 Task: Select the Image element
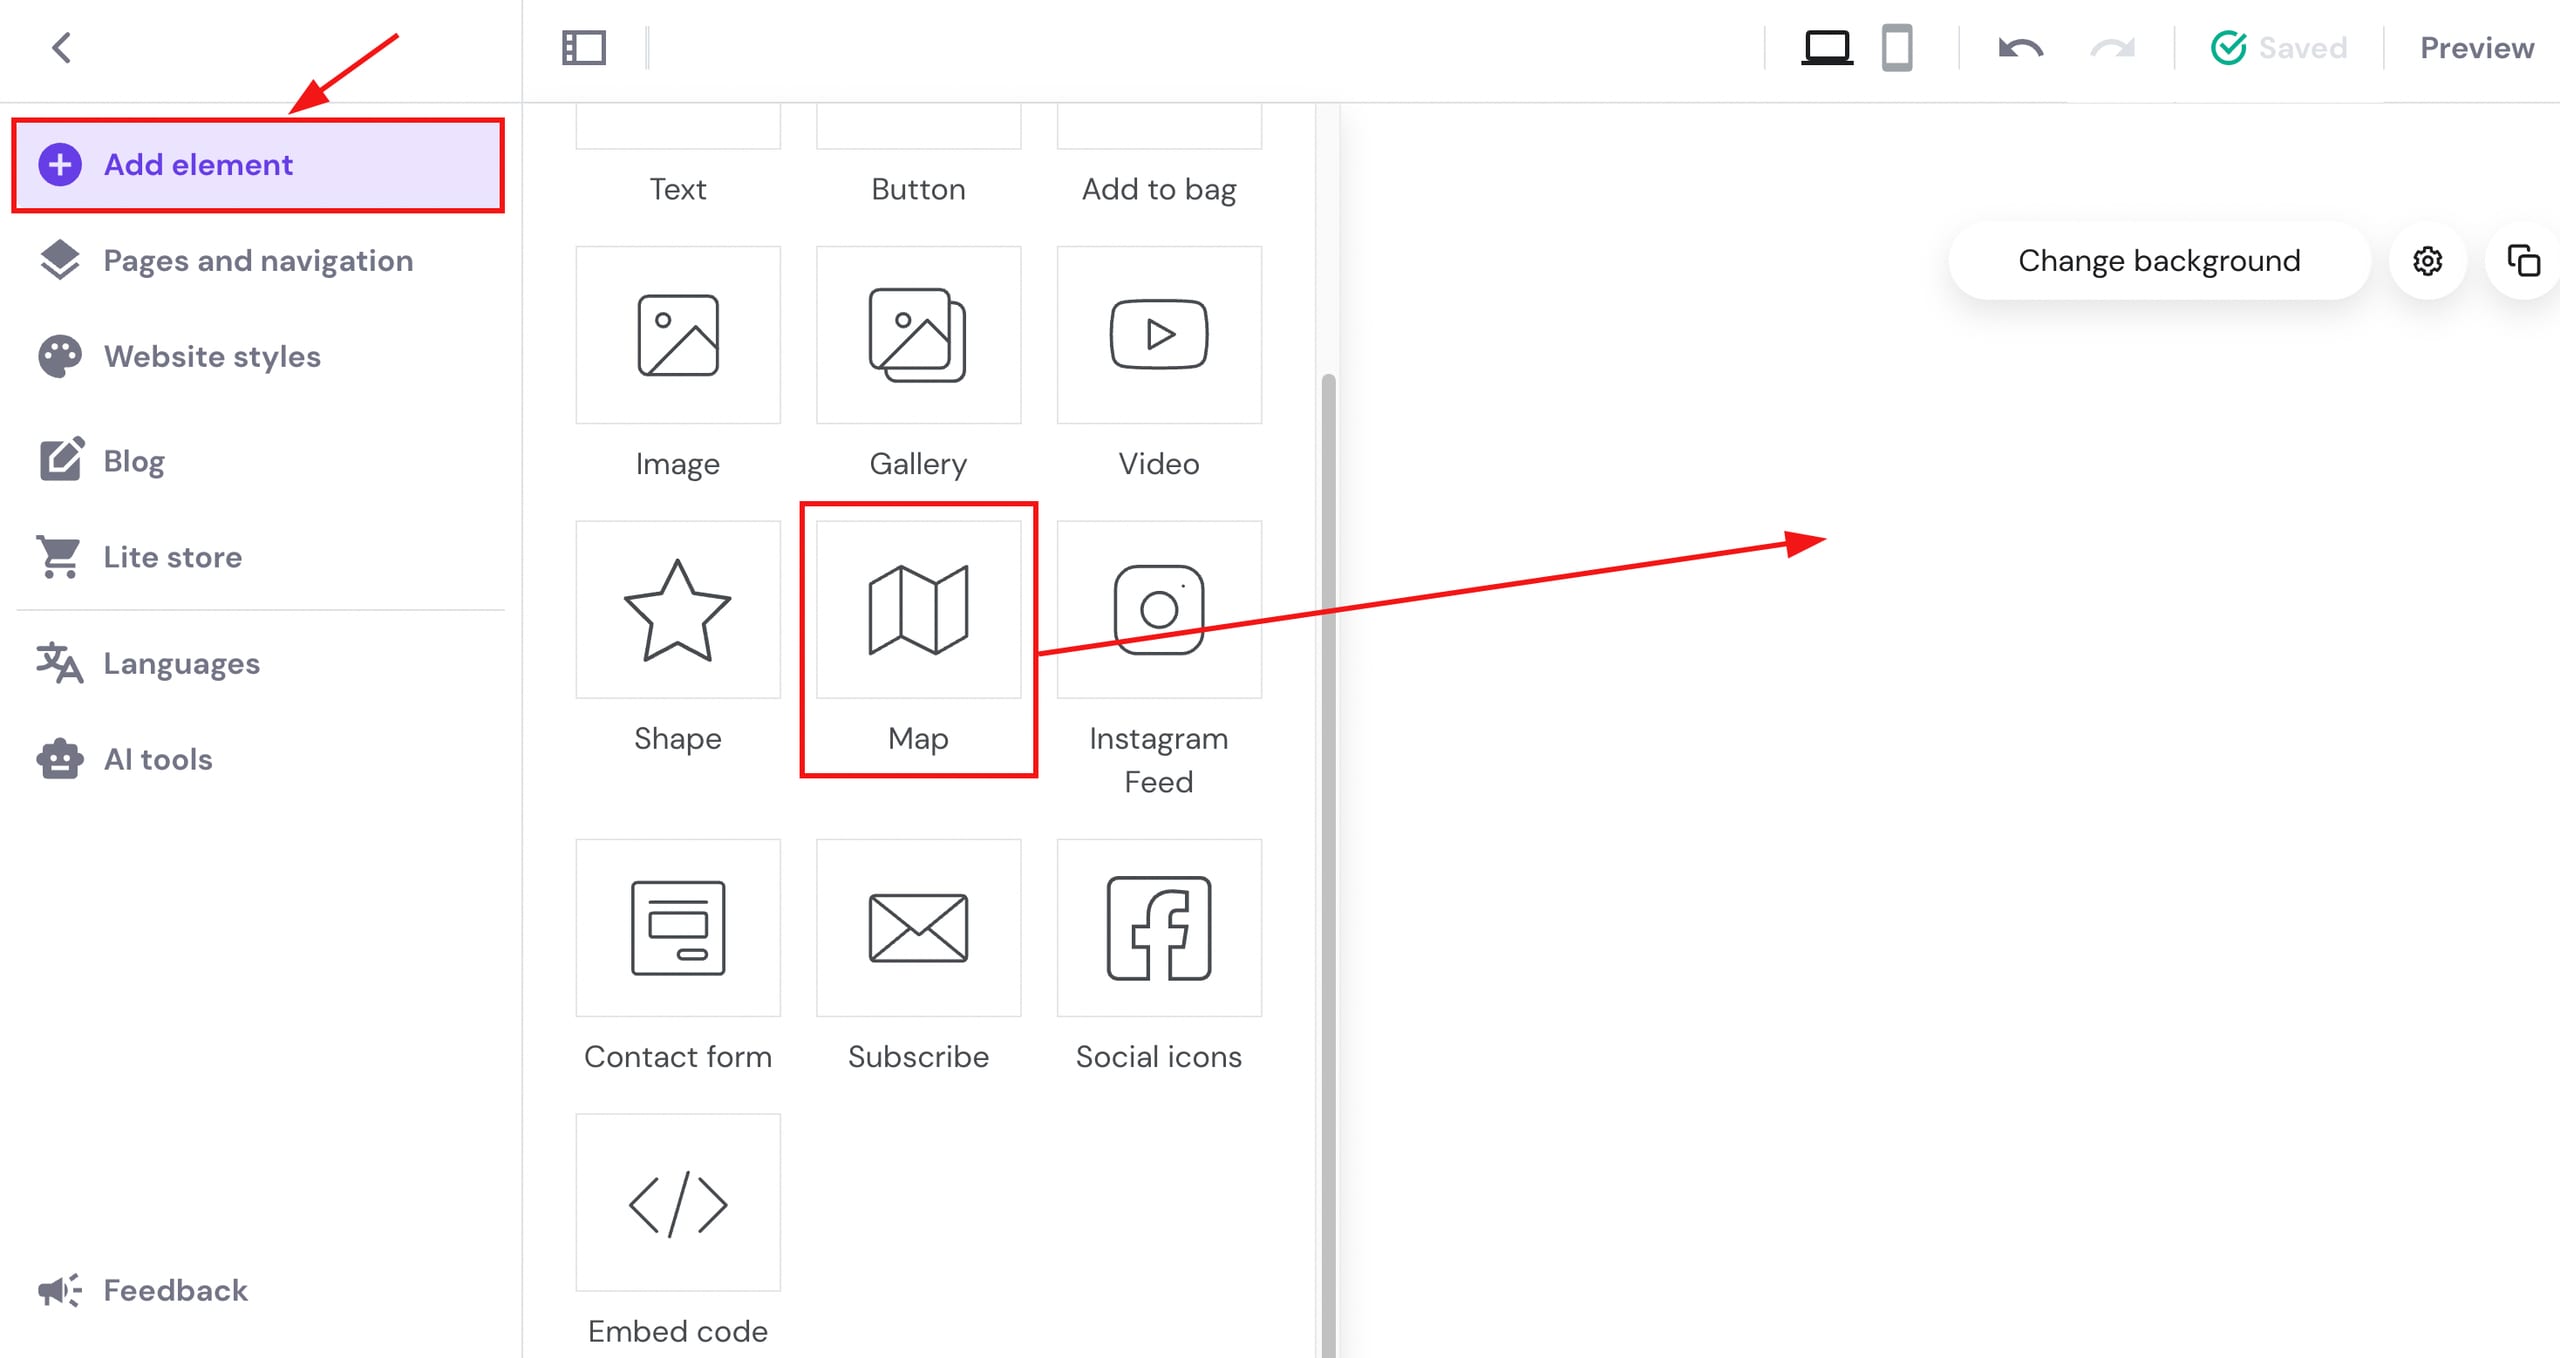pyautogui.click(x=677, y=335)
